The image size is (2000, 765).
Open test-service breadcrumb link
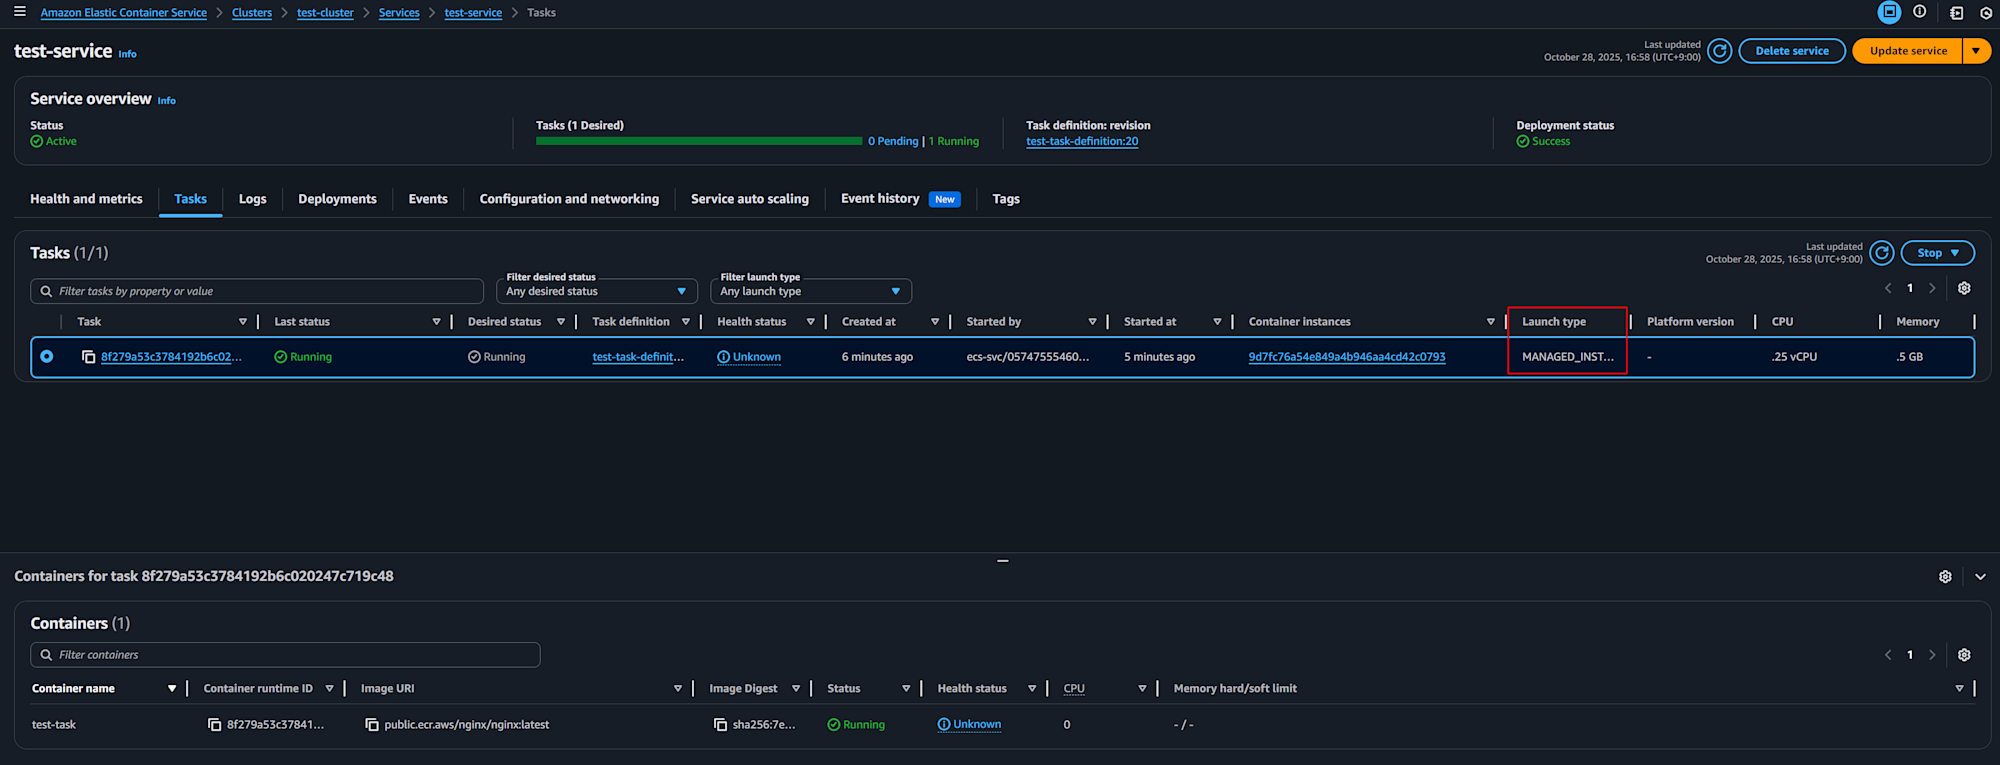(x=473, y=13)
